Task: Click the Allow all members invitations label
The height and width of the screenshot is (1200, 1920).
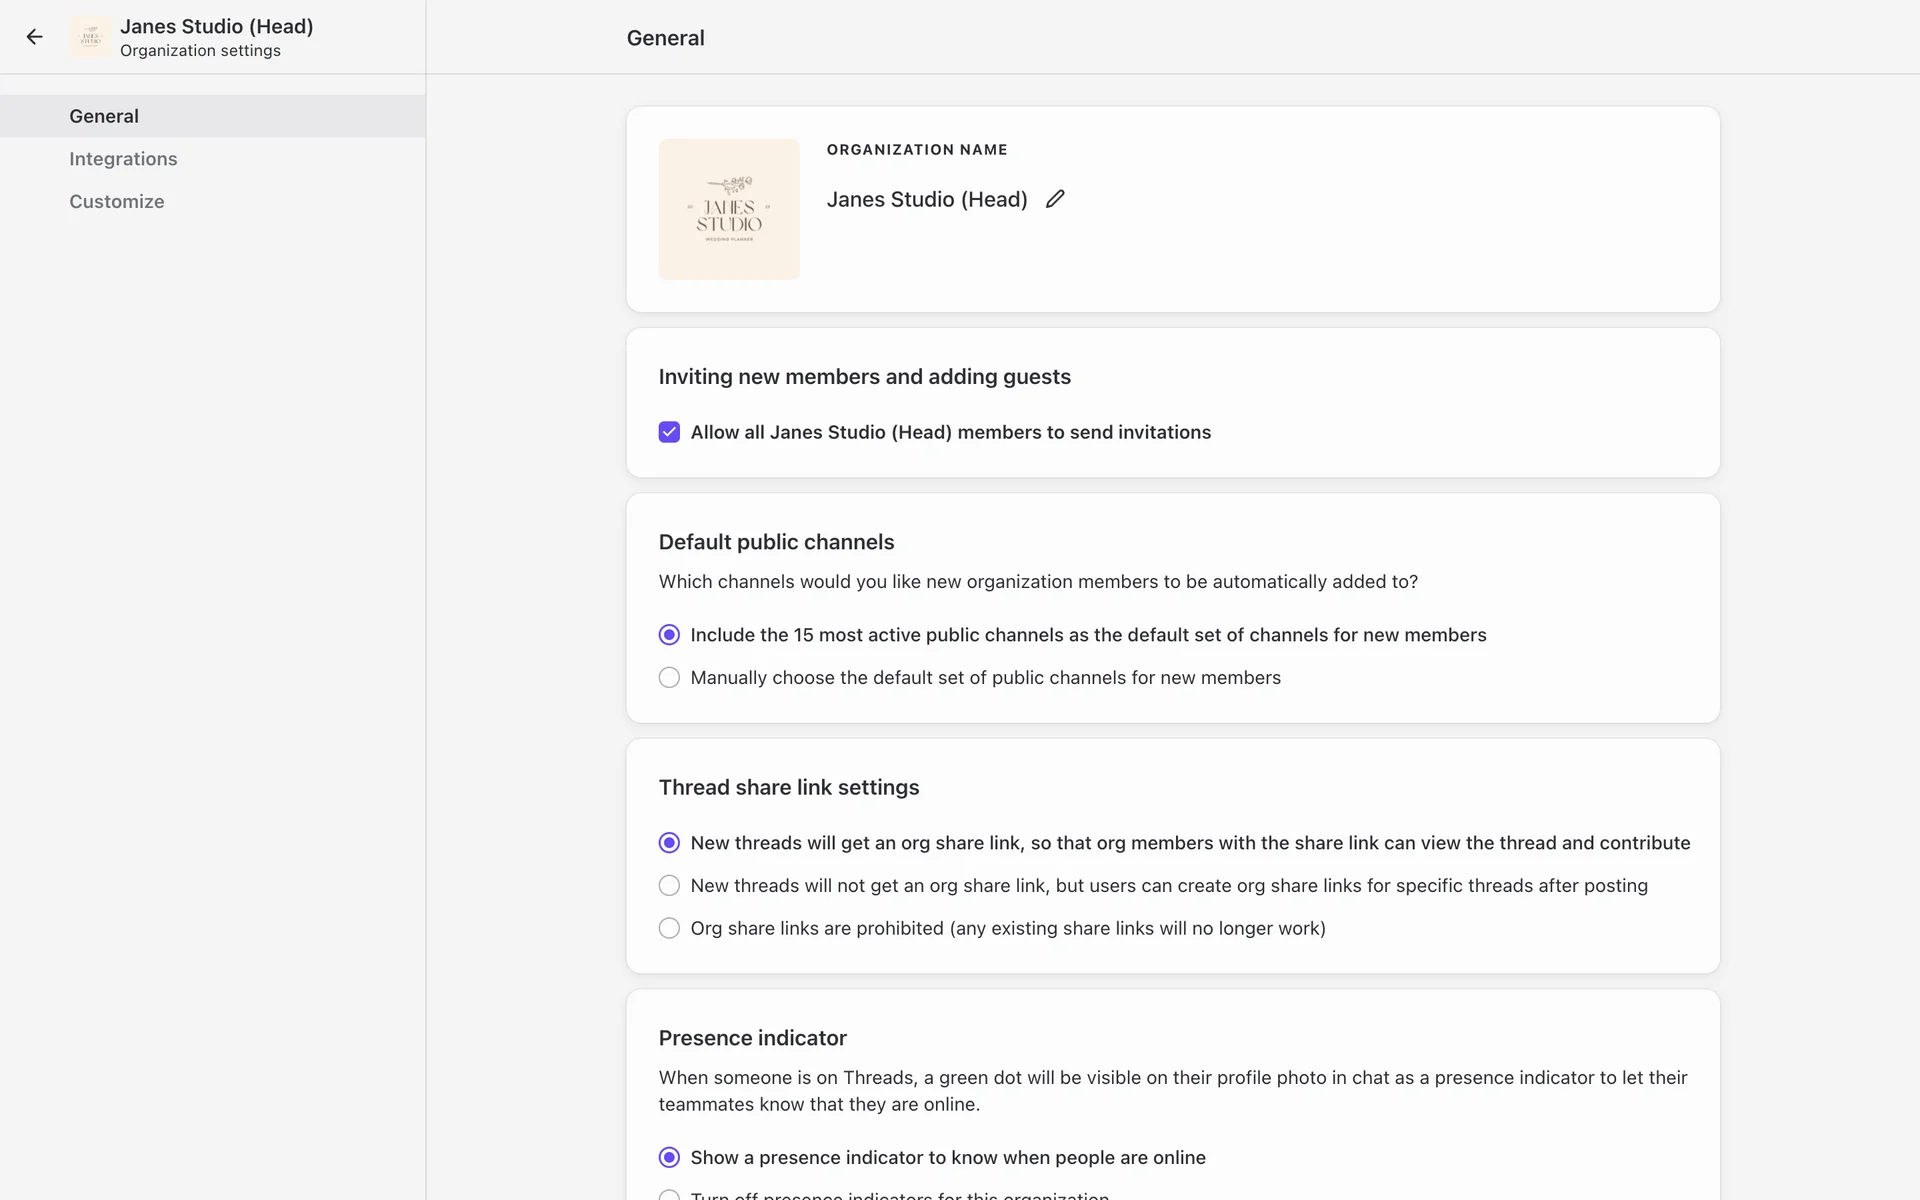Action: click(950, 432)
